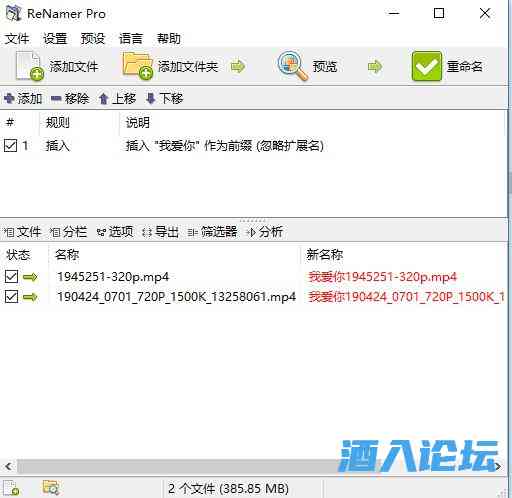Select the file name 1945251-320p.mp4

[113, 277]
